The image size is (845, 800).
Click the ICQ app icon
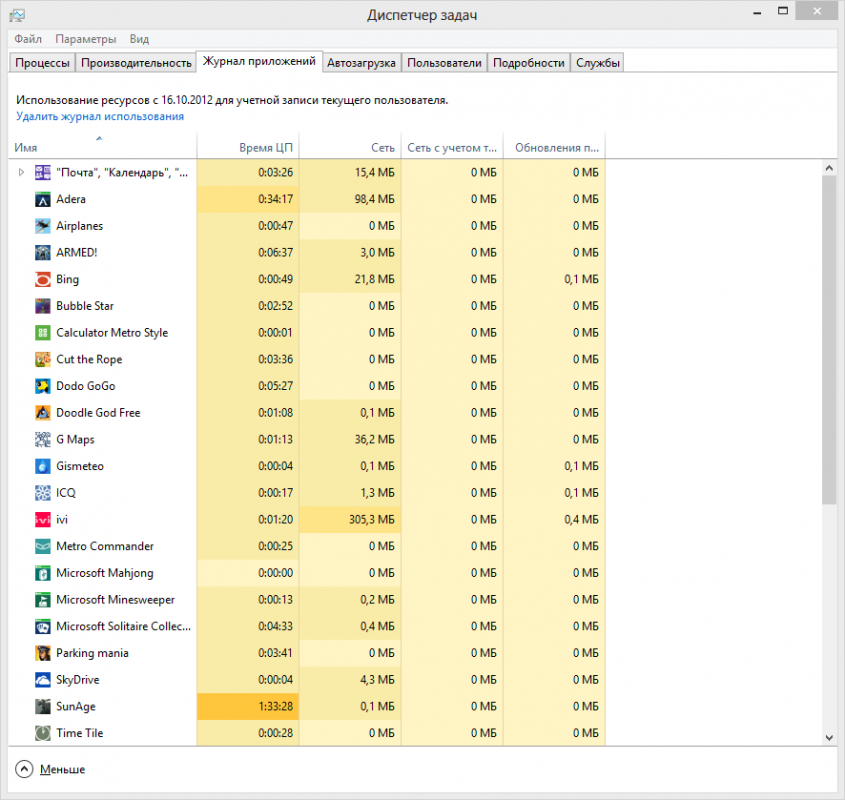[x=43, y=493]
